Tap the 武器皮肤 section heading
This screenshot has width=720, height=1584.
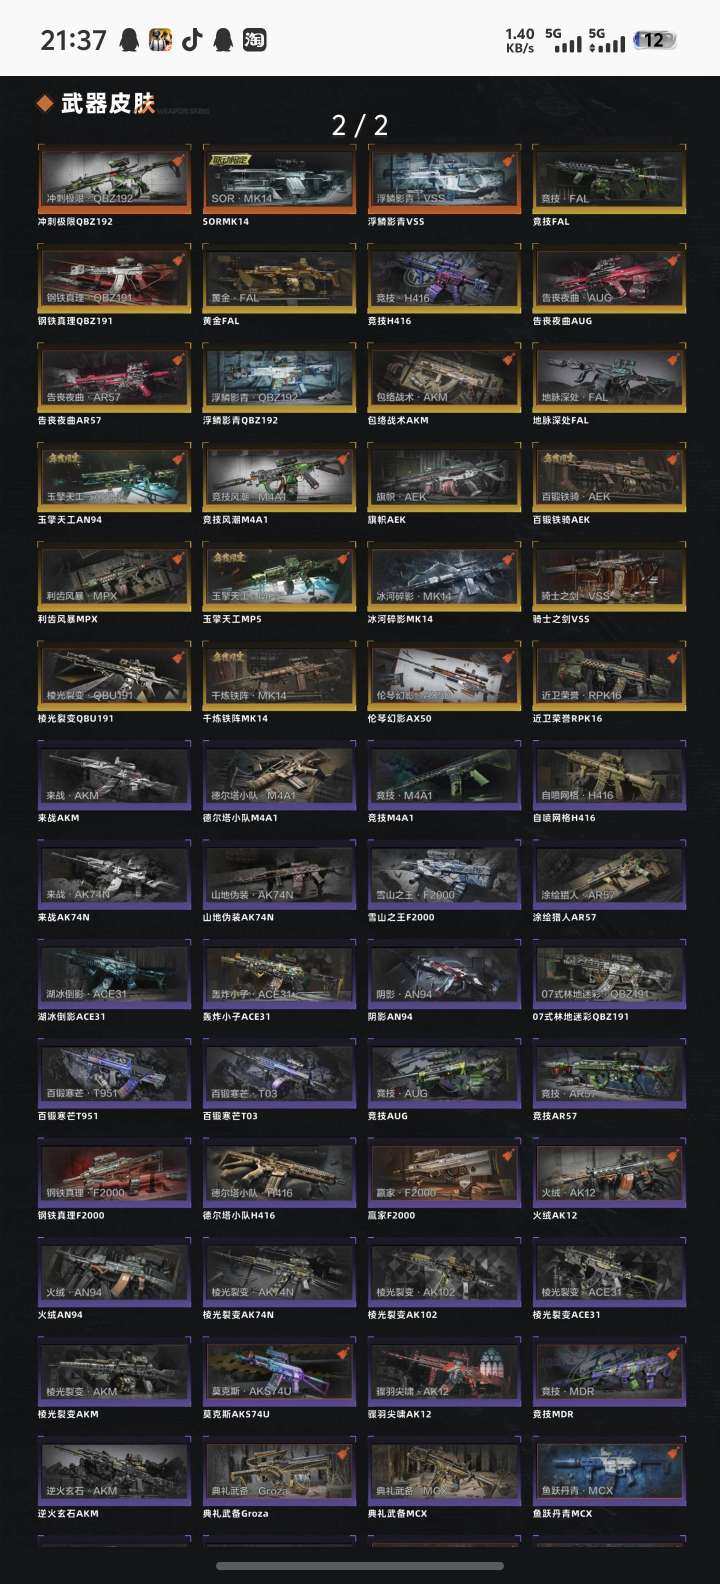(108, 103)
